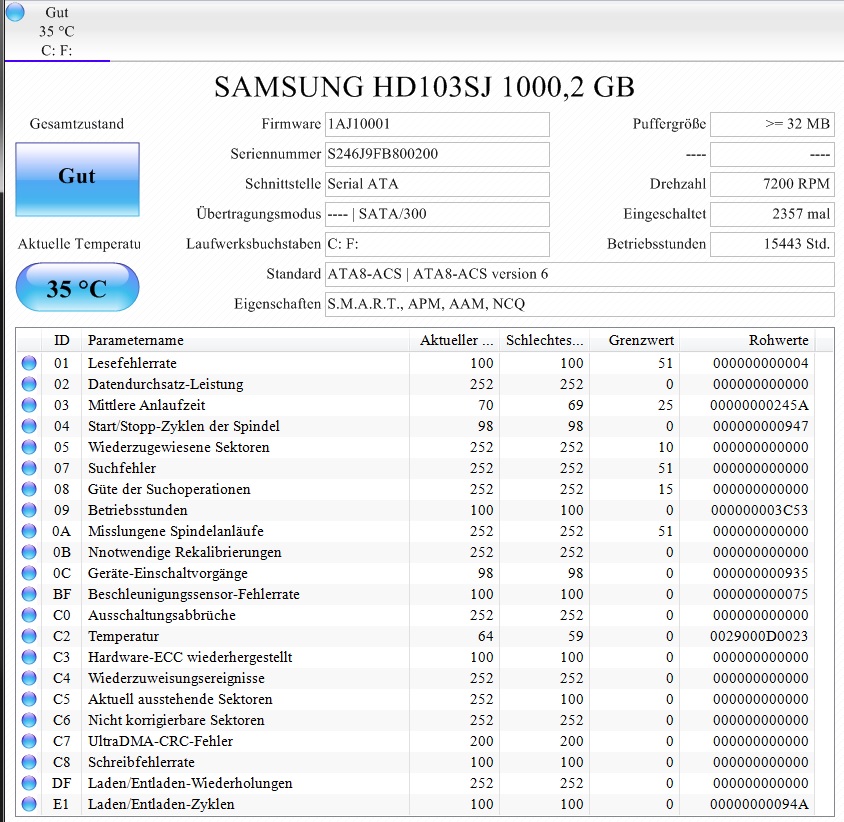
Task: Click the Drehzahl value 7200 RPM
Action: click(x=772, y=185)
